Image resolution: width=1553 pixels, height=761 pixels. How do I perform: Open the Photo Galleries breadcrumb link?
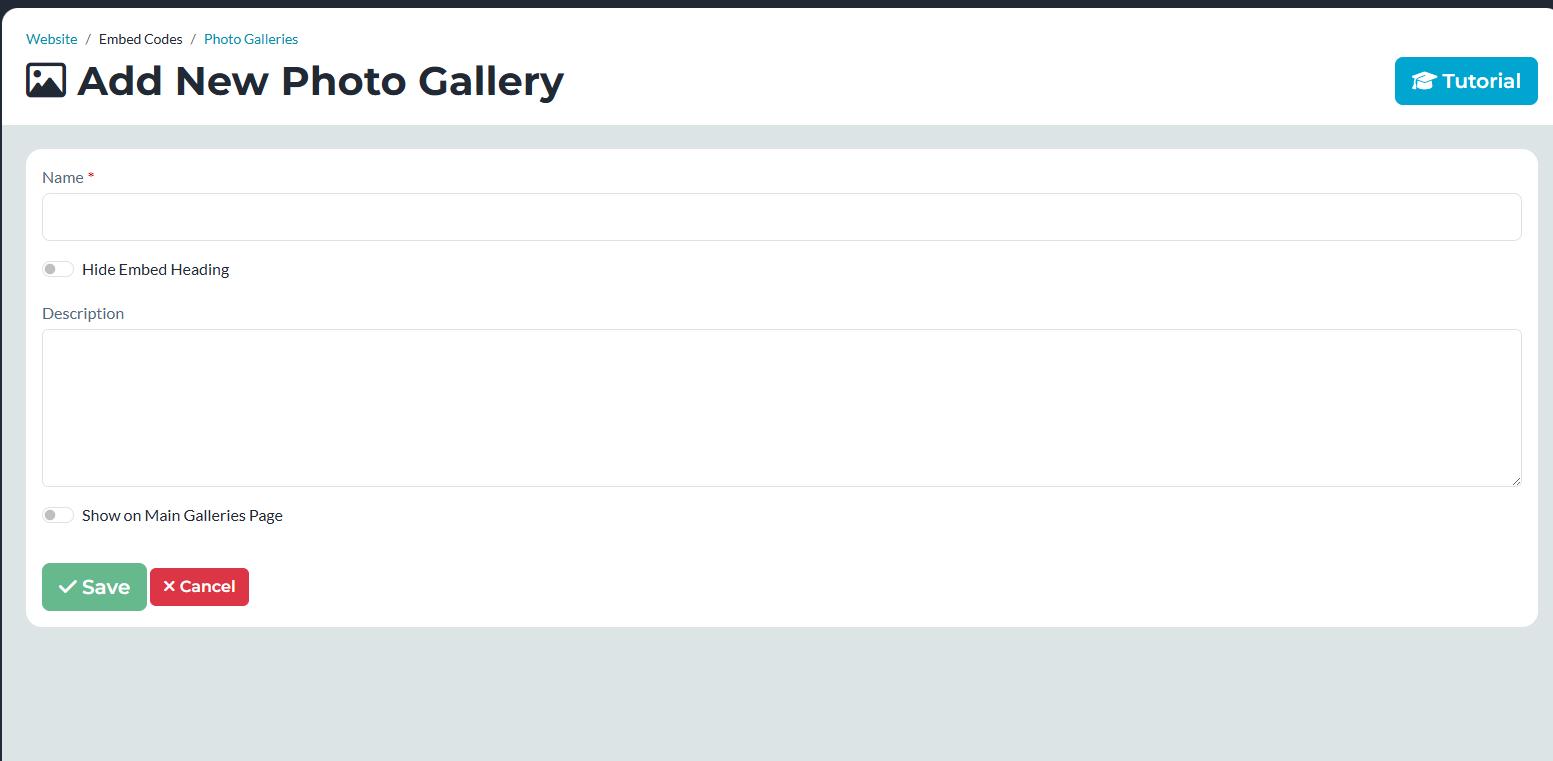[251, 39]
